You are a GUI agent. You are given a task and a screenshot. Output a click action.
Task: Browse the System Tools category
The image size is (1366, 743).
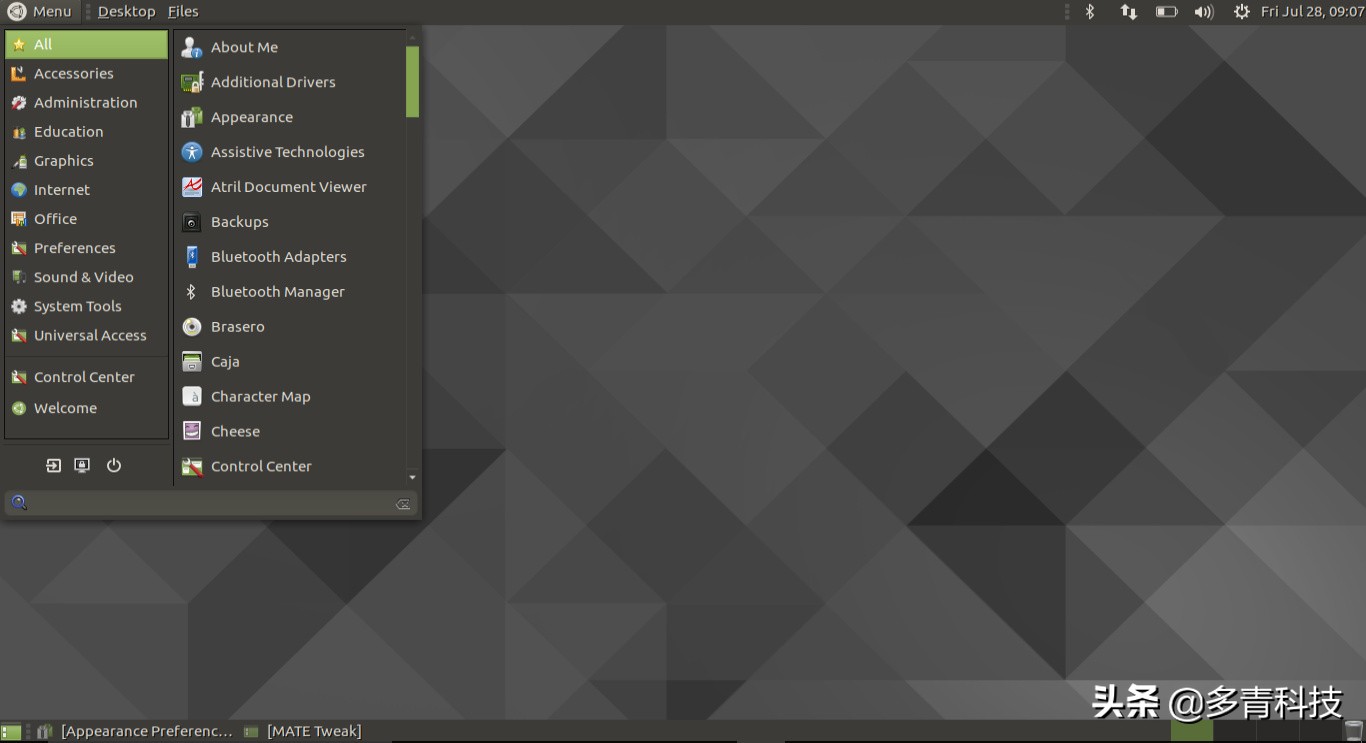(87, 306)
